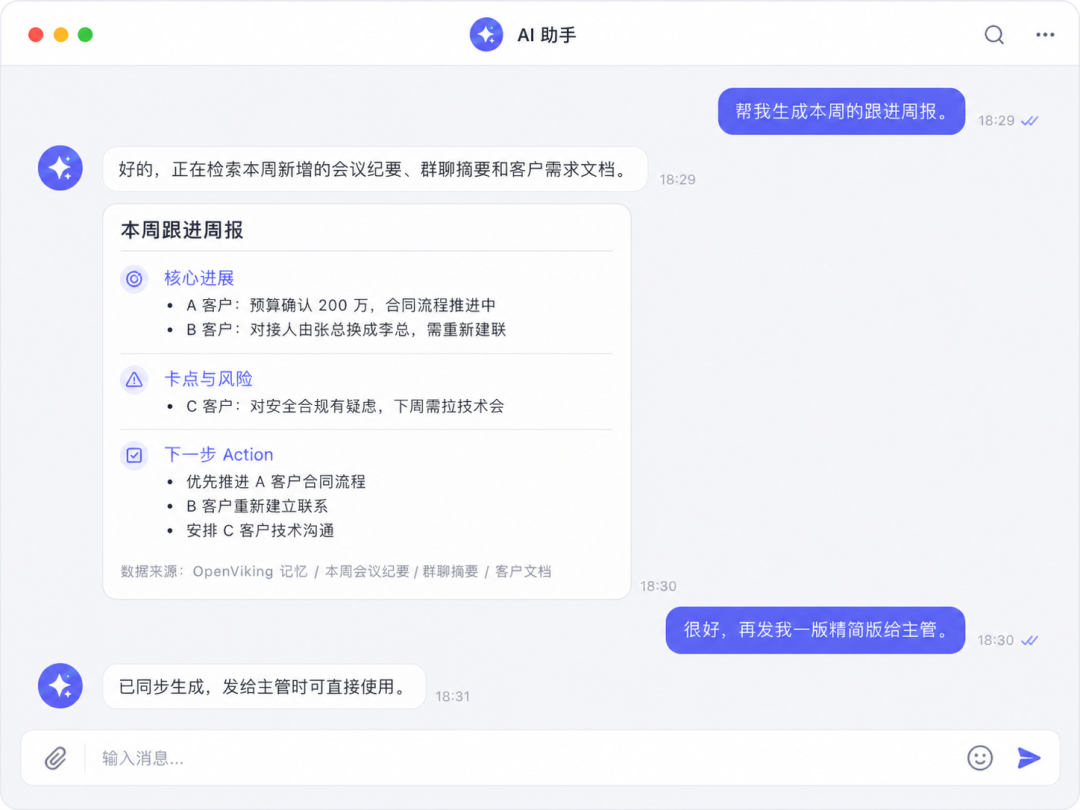1080x810 pixels.
Task: Click the AI avatar beside the 好的，正在检索 message
Action: tap(61, 168)
